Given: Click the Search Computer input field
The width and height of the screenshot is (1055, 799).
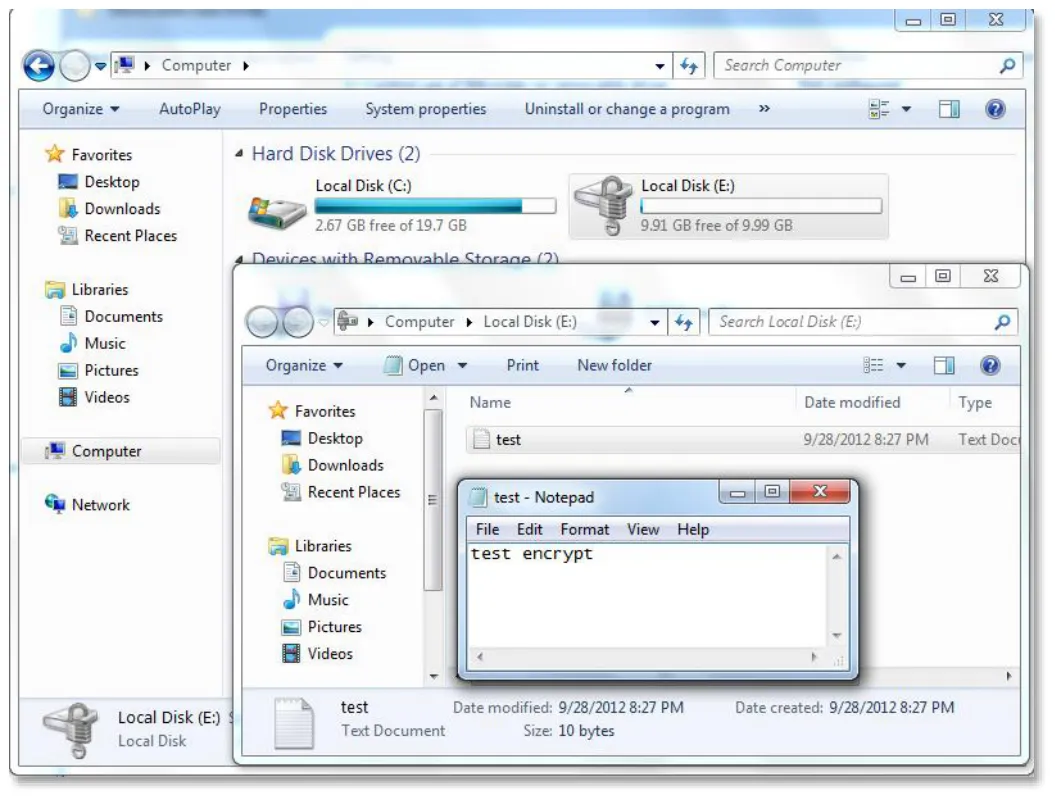Looking at the screenshot, I should click(x=868, y=66).
